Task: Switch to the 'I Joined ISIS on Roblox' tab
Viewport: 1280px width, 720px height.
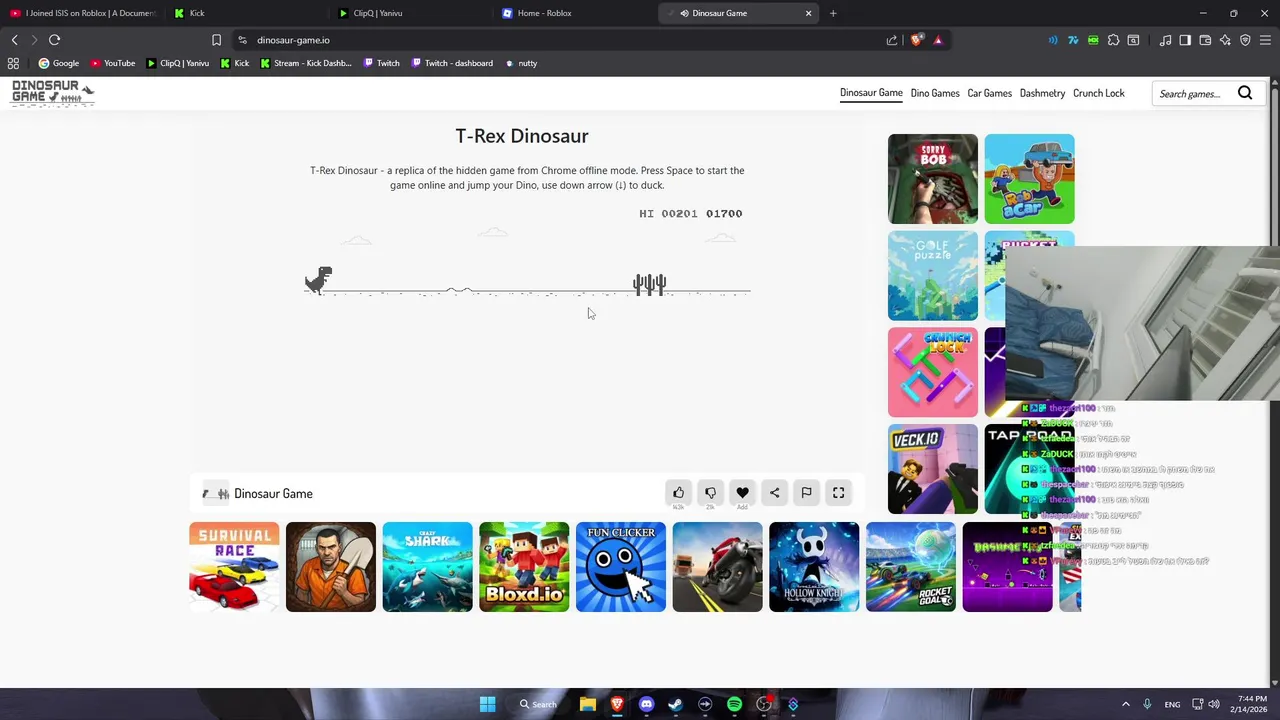Action: click(83, 13)
